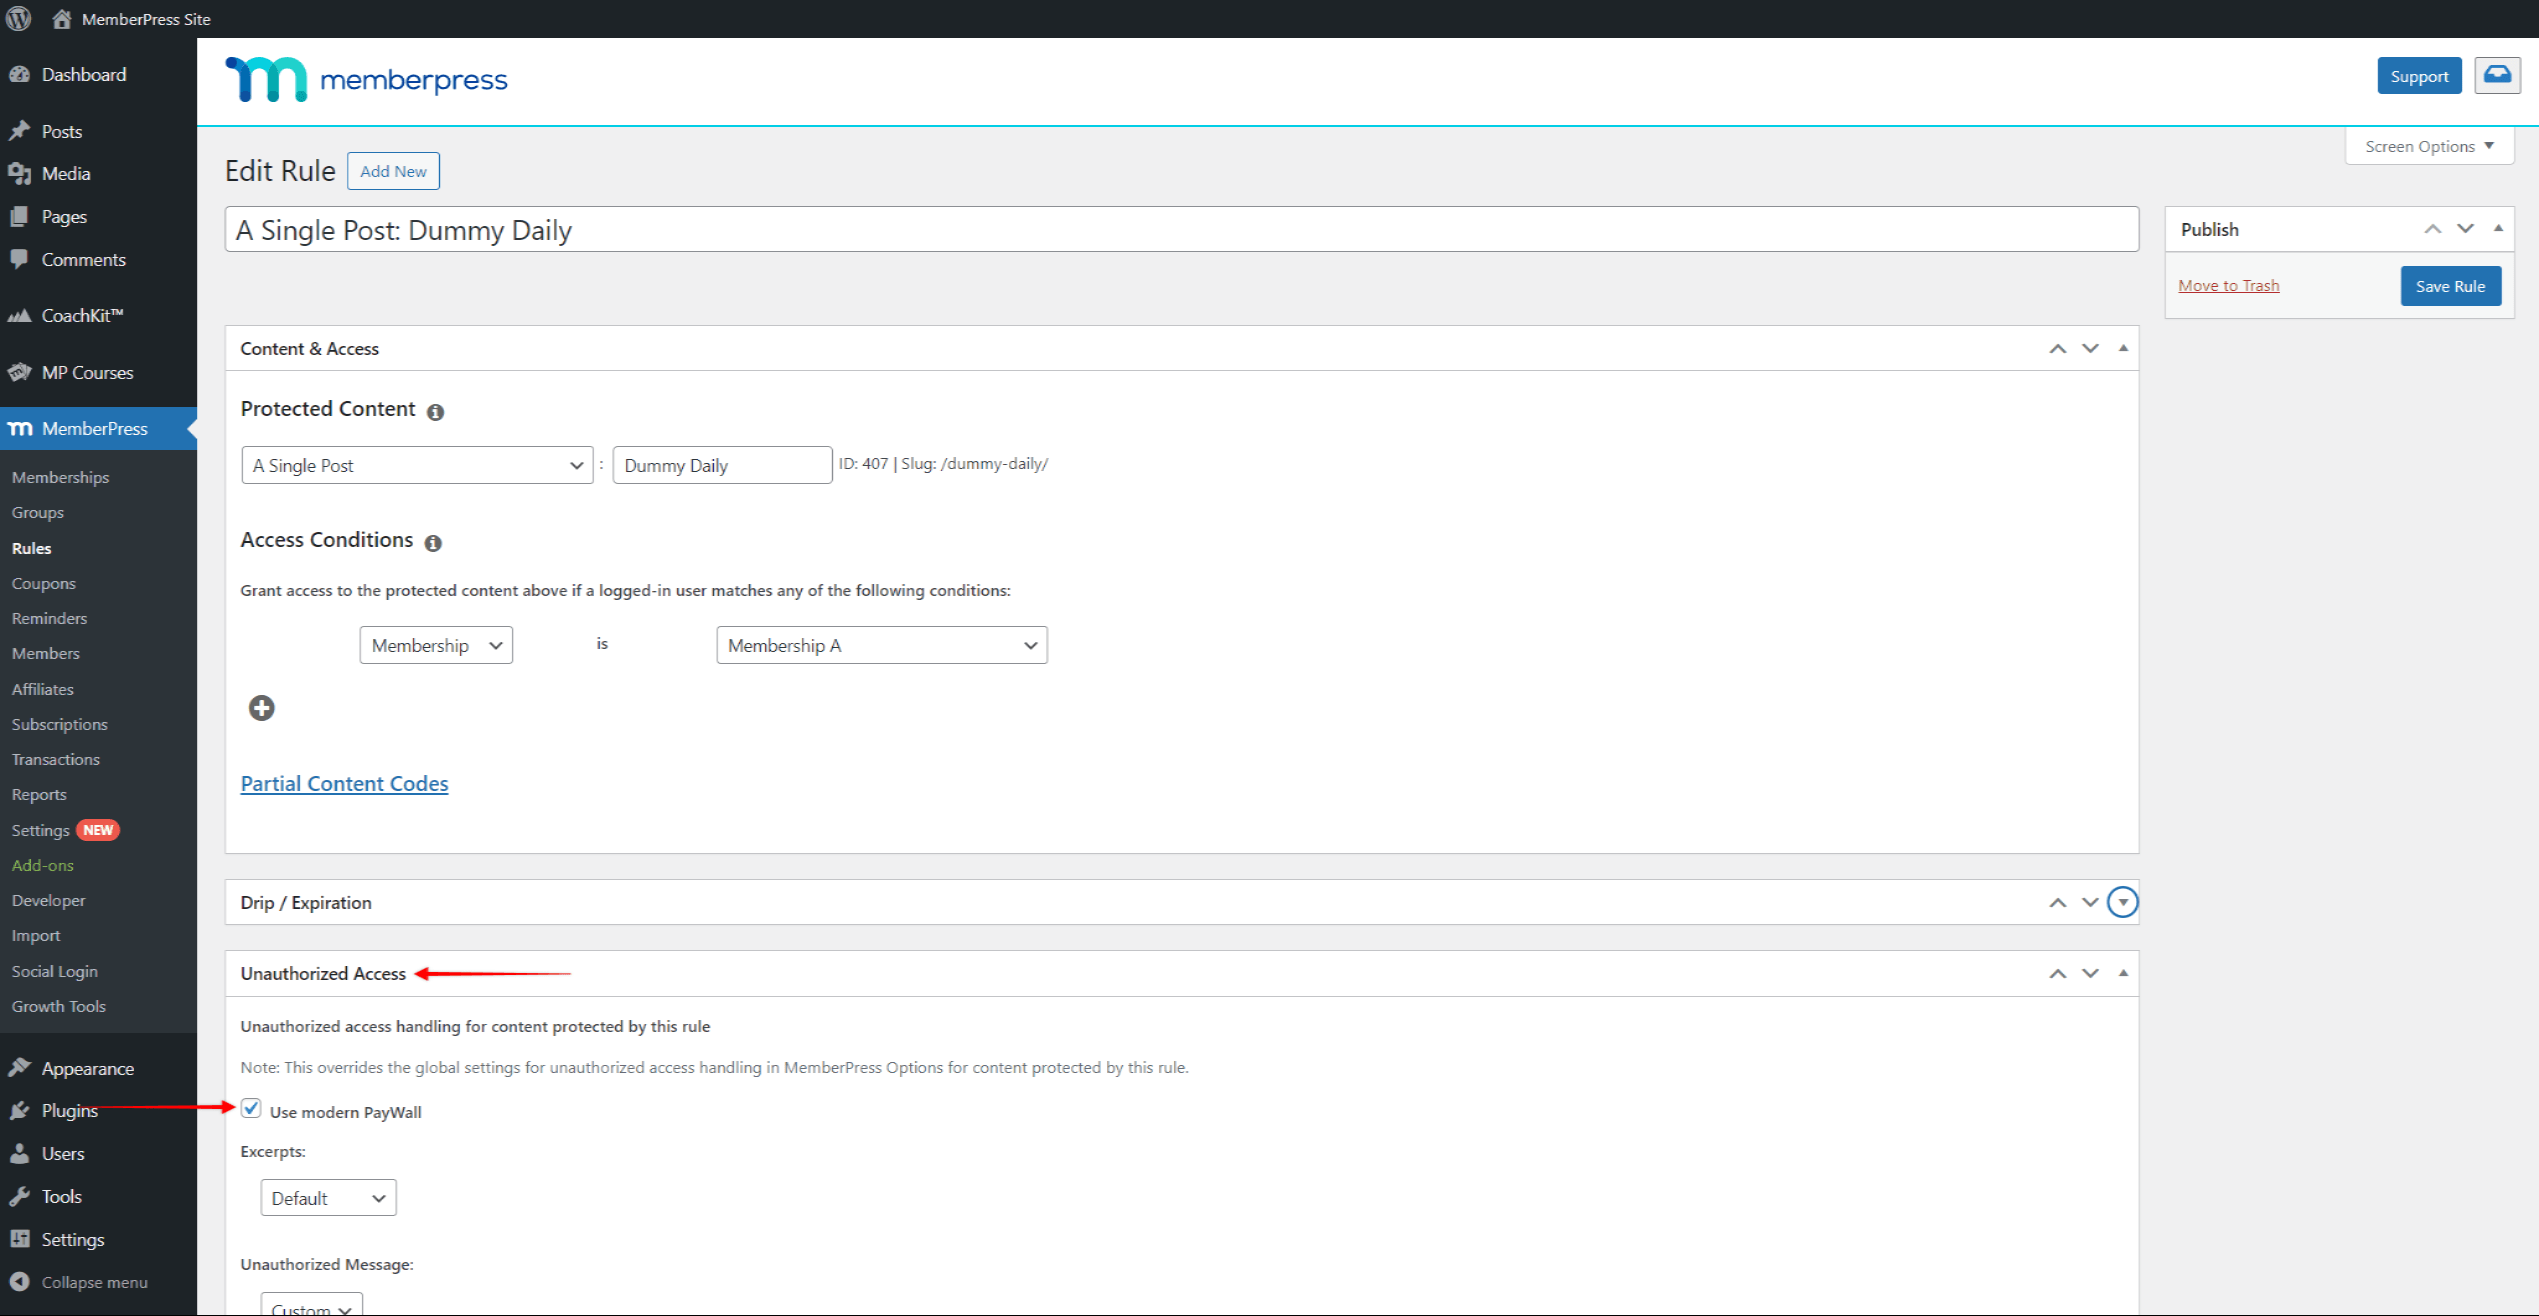The image size is (2539, 1316).
Task: Open the Reports submenu item
Action: [39, 794]
